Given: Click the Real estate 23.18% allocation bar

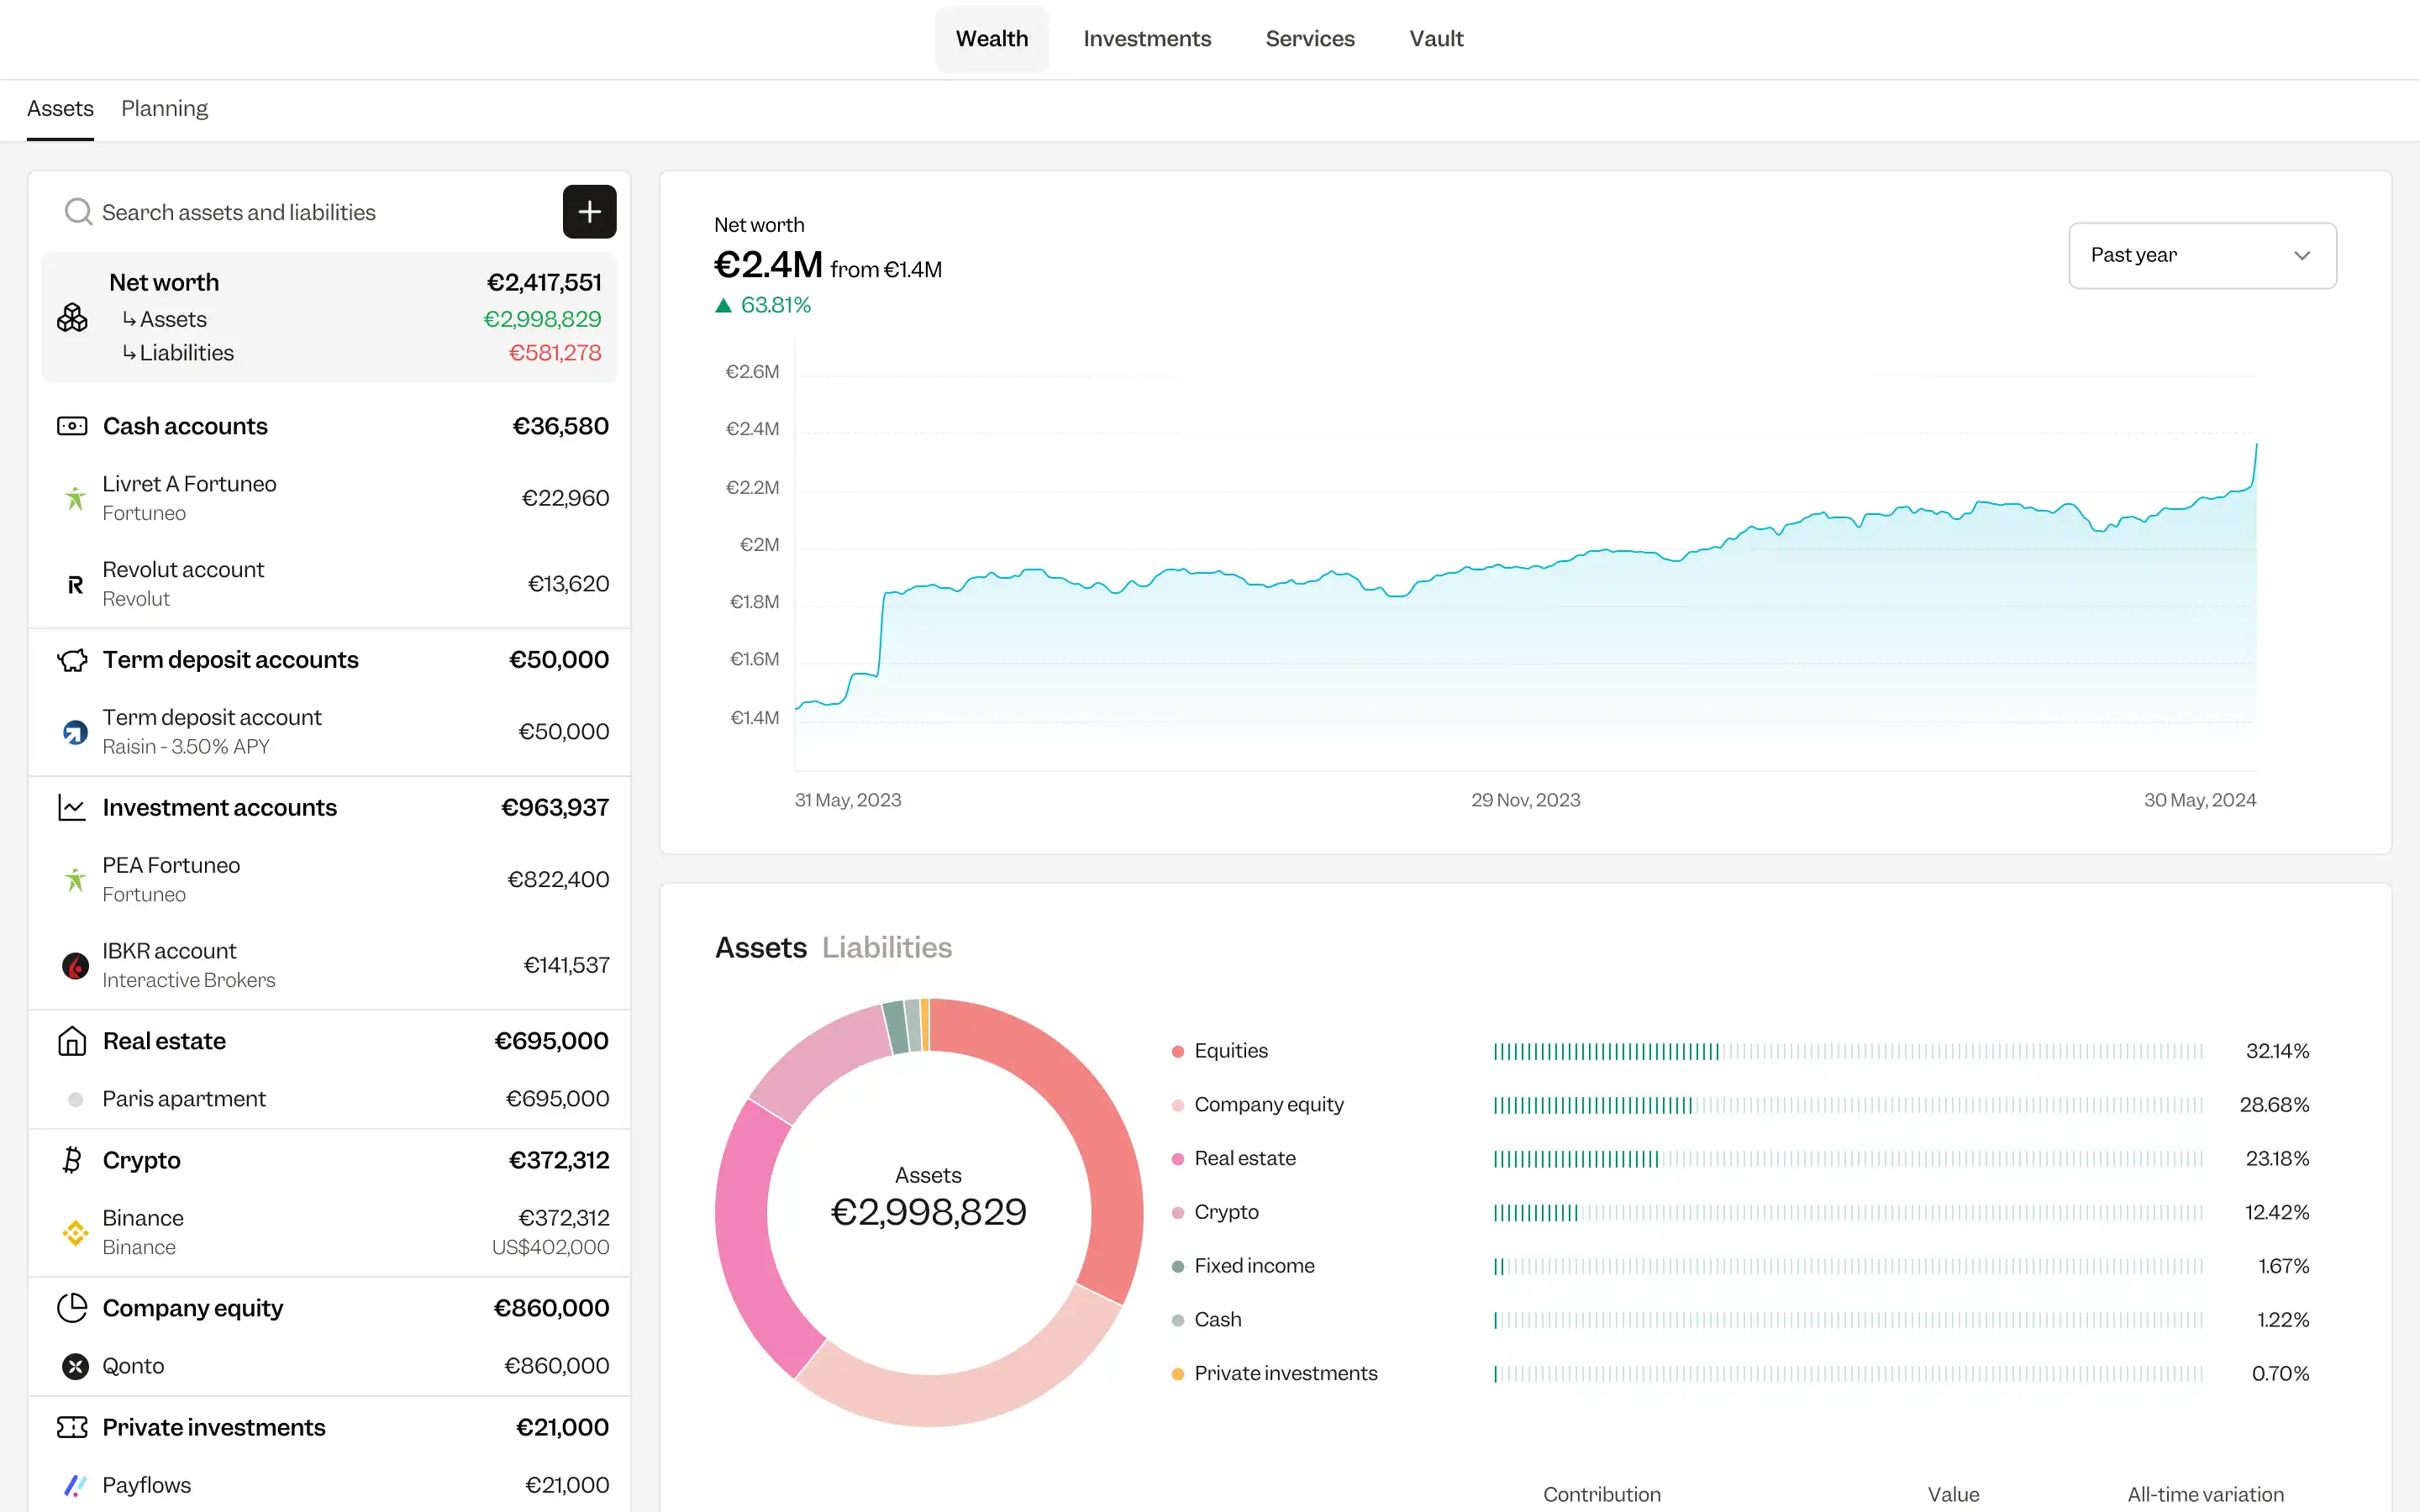Looking at the screenshot, I should (1848, 1159).
